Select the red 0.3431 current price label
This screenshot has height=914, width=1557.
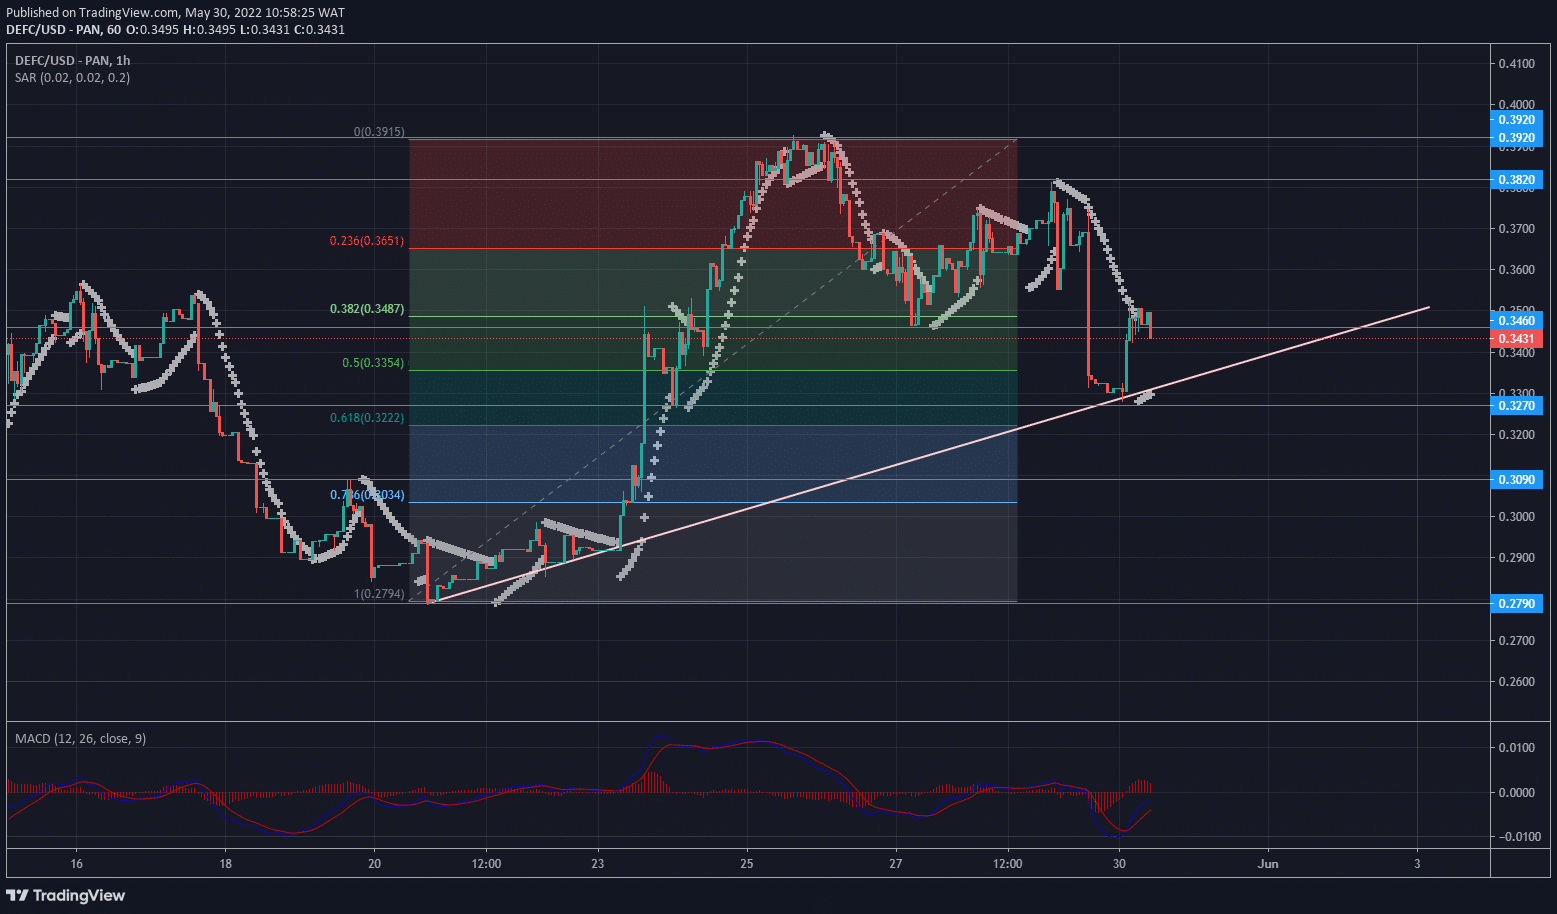[x=1516, y=339]
